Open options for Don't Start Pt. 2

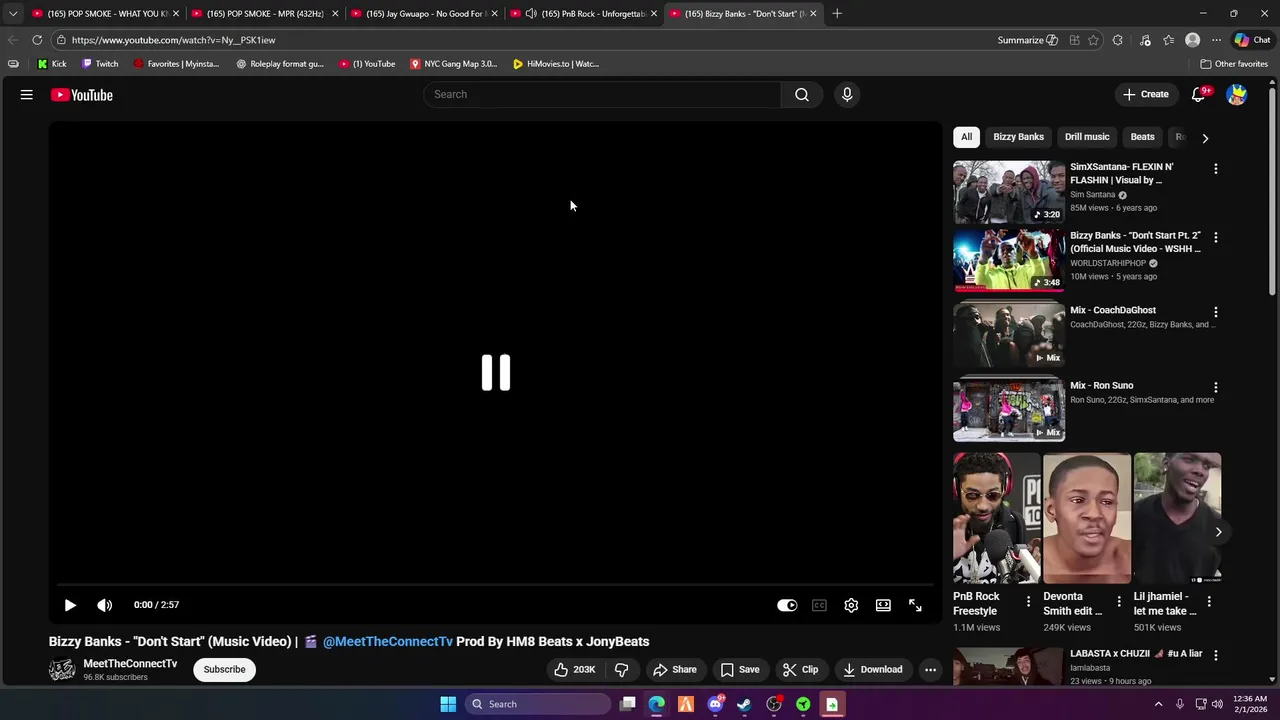1216,237
